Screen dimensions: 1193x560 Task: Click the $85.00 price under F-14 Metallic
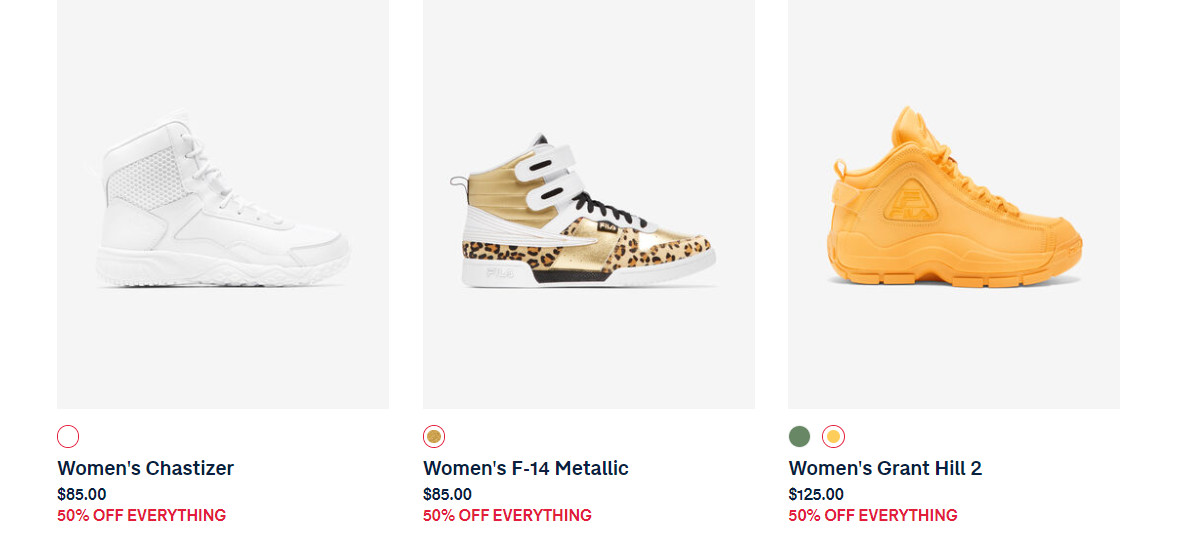click(x=447, y=494)
